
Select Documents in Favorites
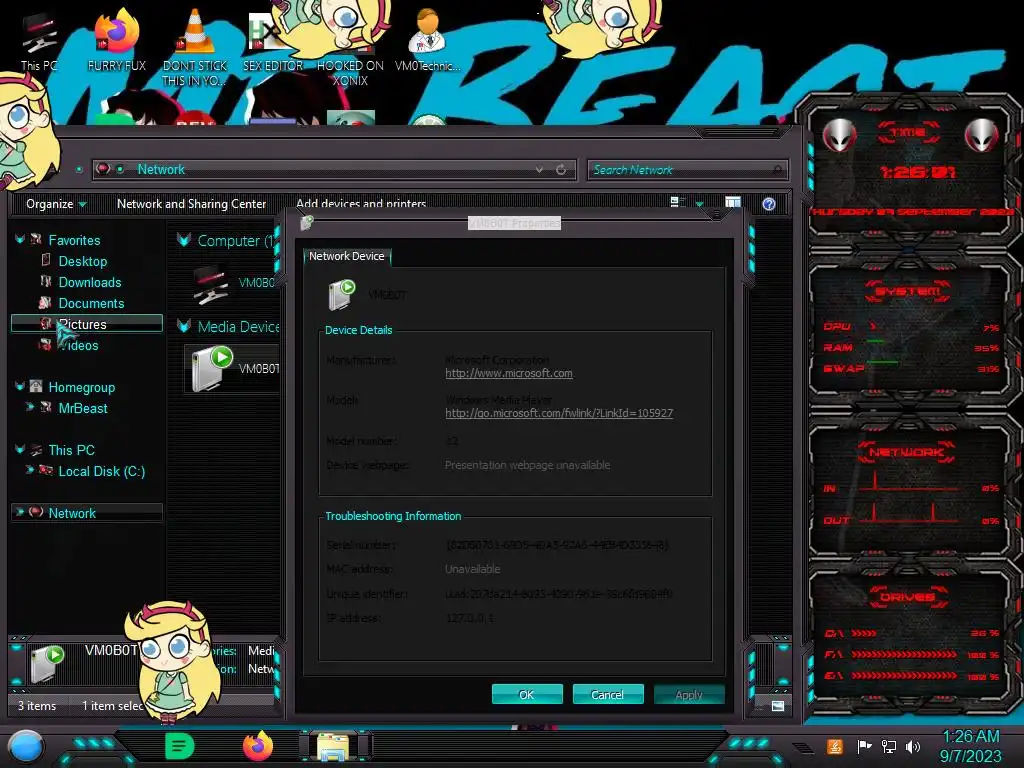pyautogui.click(x=91, y=303)
